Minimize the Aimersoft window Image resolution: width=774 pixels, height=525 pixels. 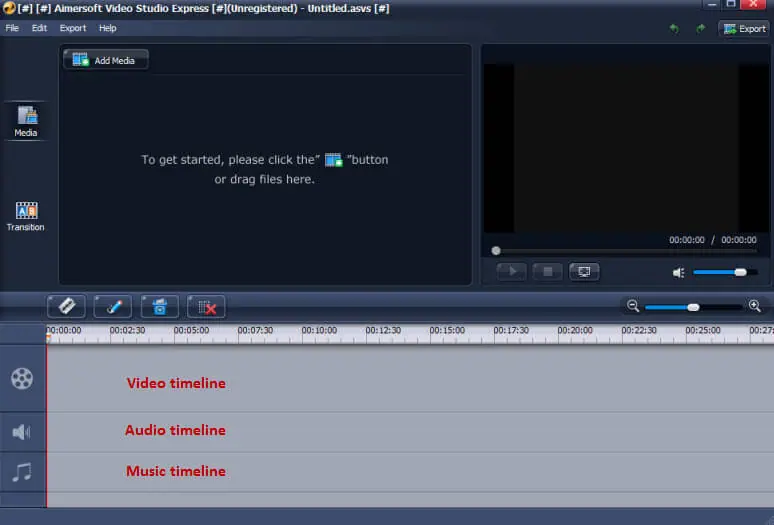click(711, 4)
